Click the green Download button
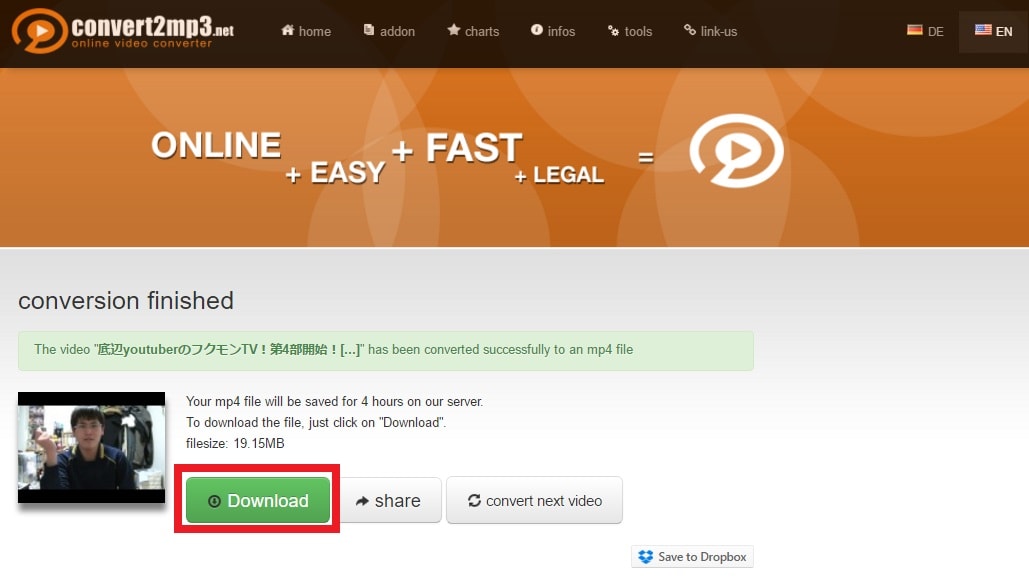1029x587 pixels. point(258,500)
